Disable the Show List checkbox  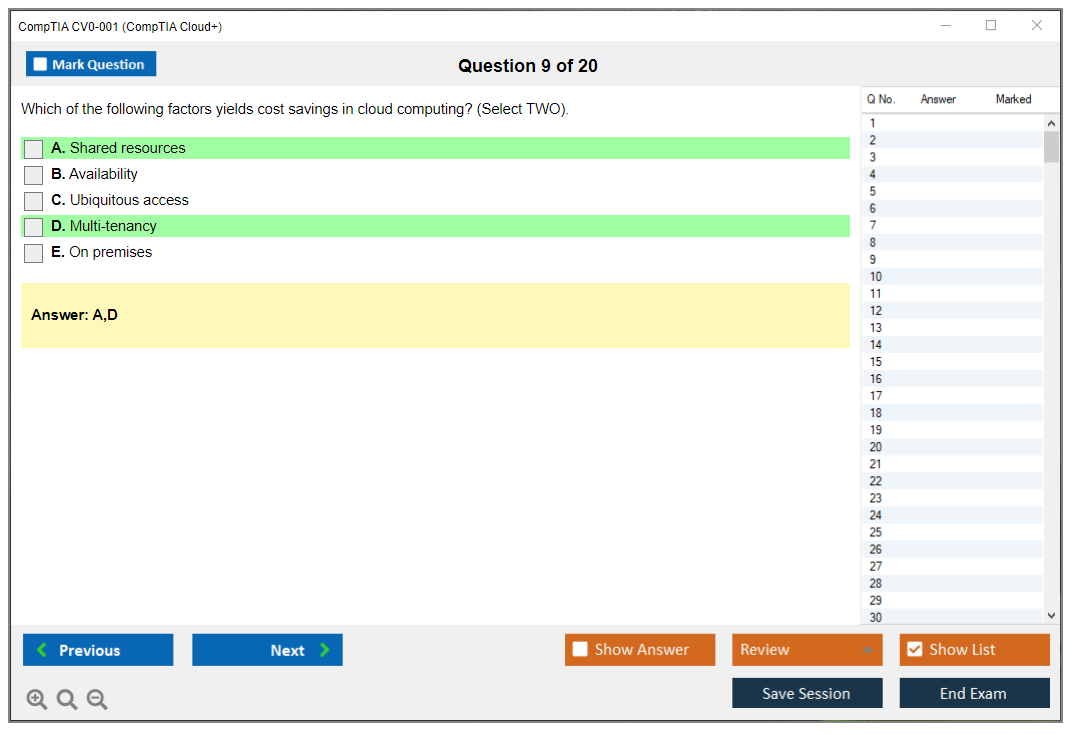(914, 650)
